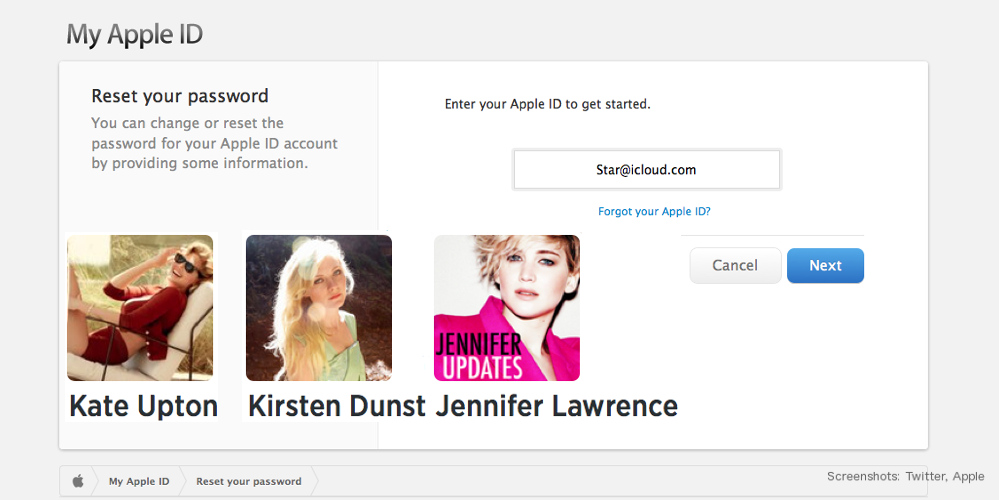Viewport: 1000px width, 500px height.
Task: Click the Jennifer Updates cover thumbnail
Action: pos(507,308)
